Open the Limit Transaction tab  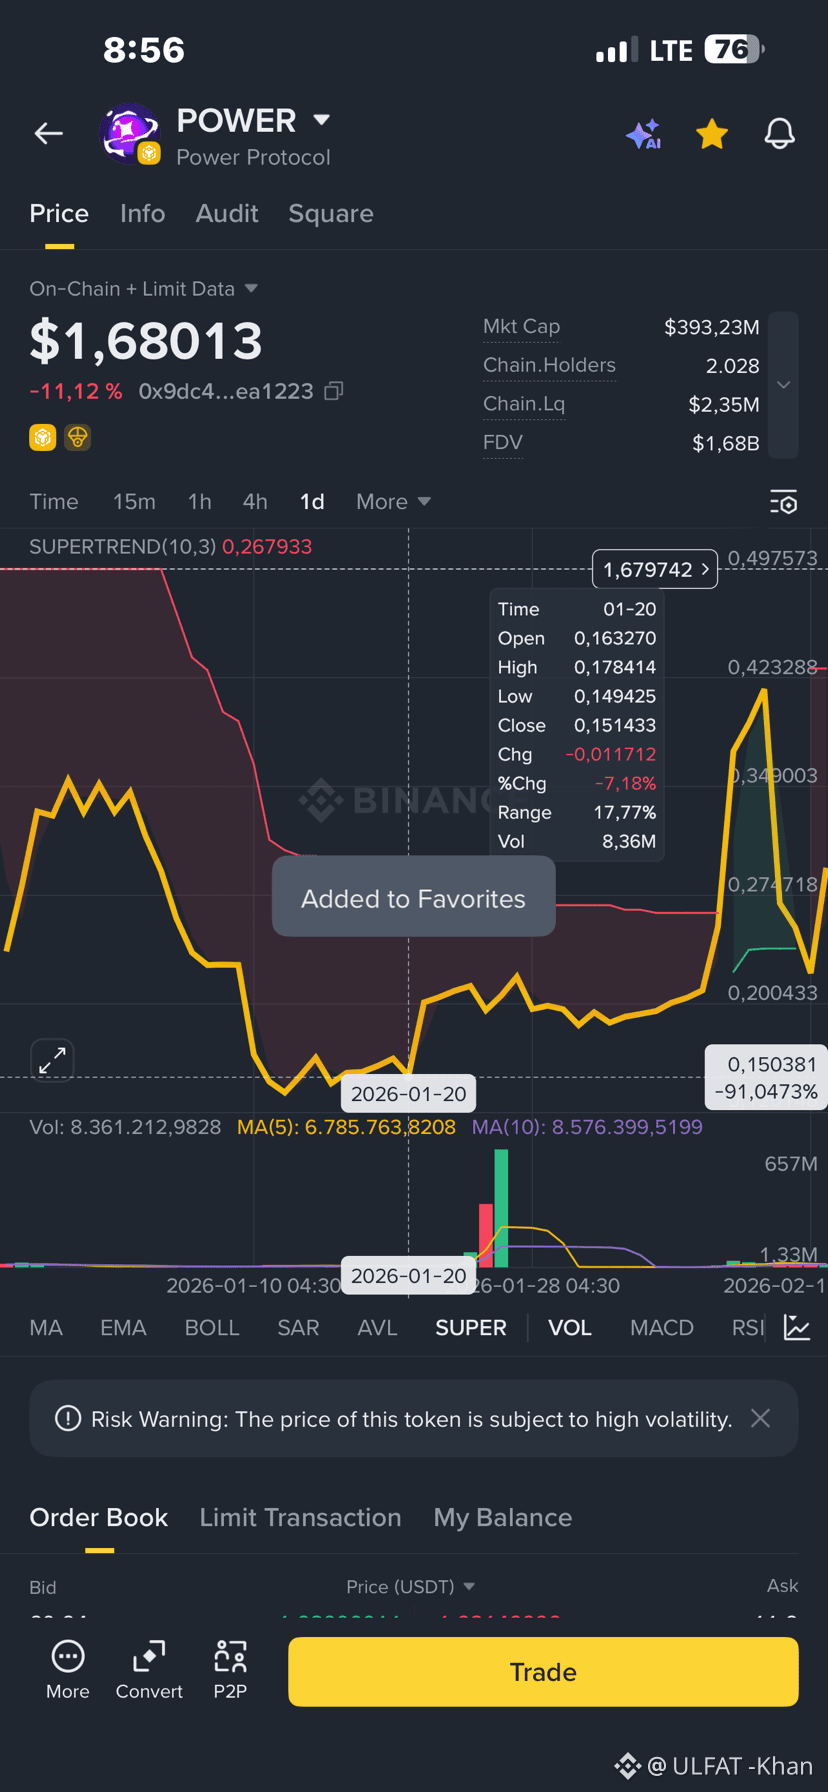tap(300, 1517)
